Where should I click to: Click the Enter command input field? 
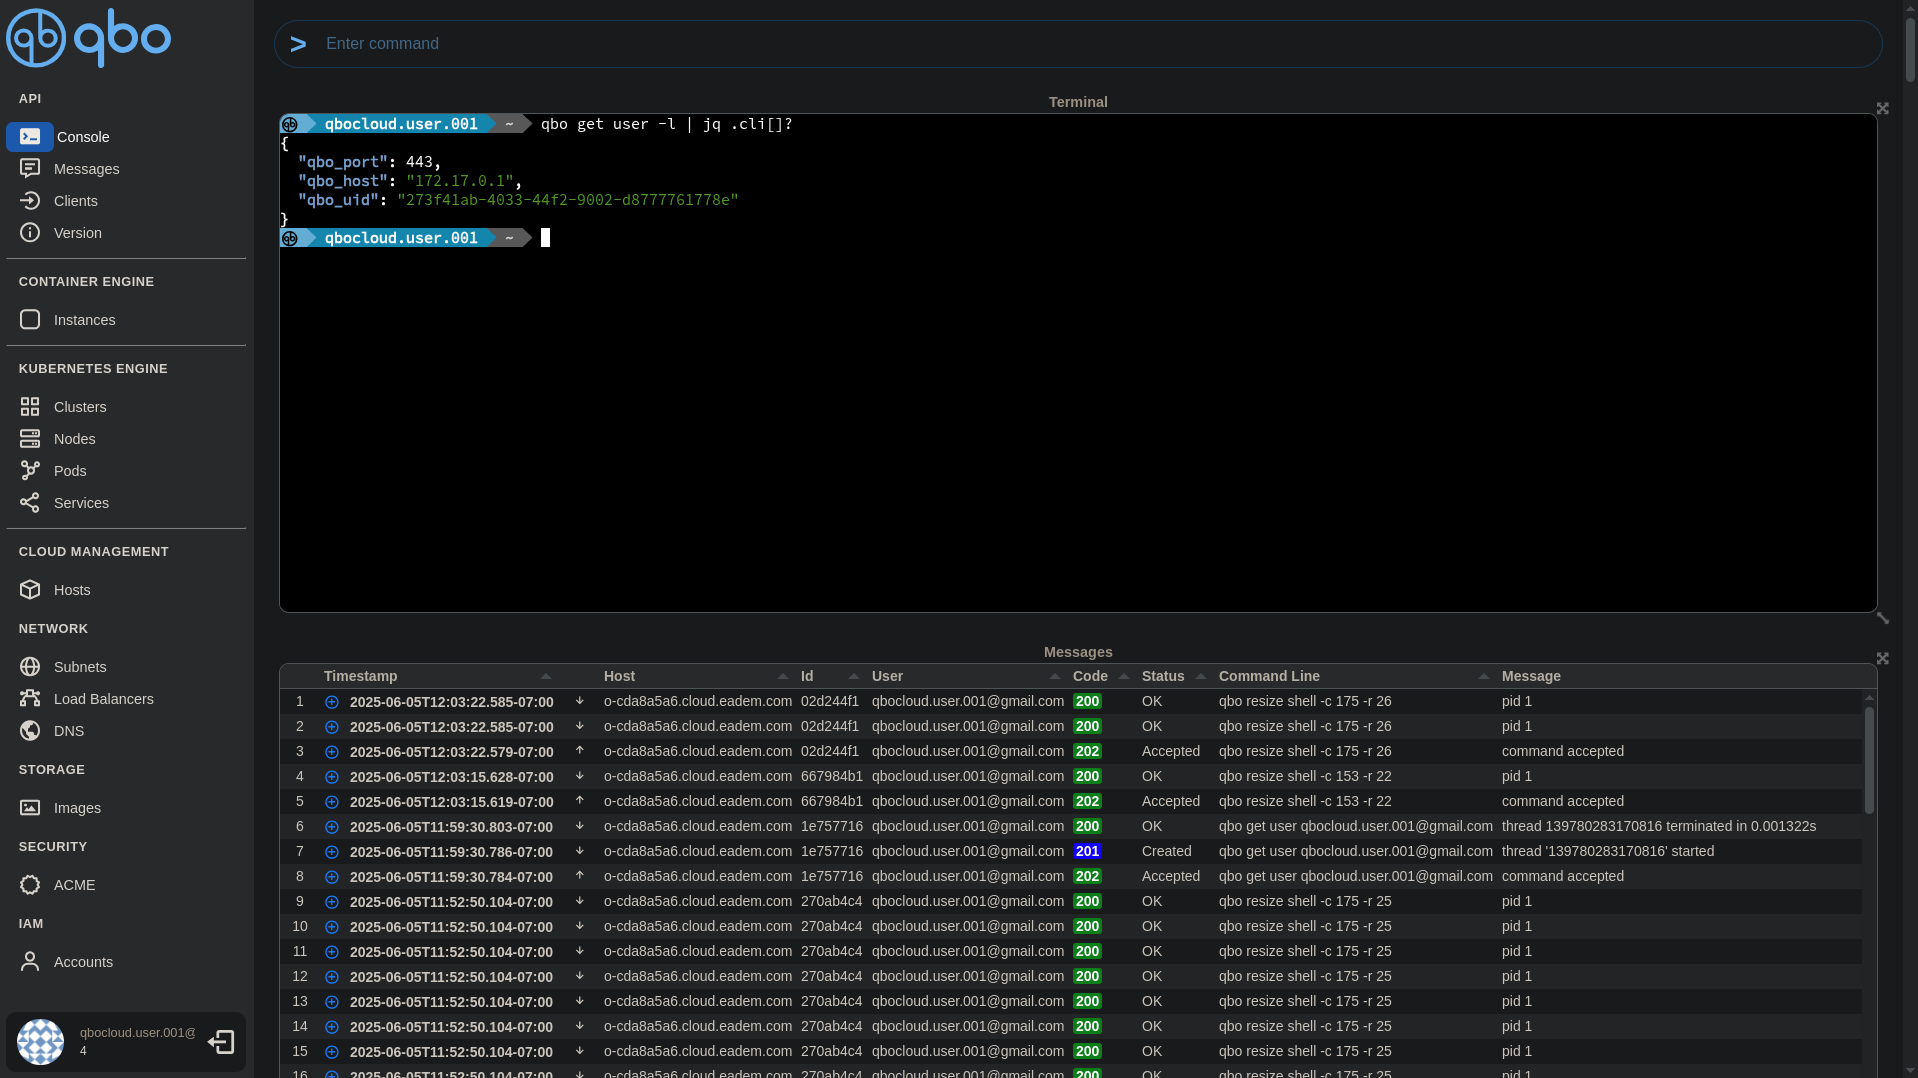[x=700, y=43]
